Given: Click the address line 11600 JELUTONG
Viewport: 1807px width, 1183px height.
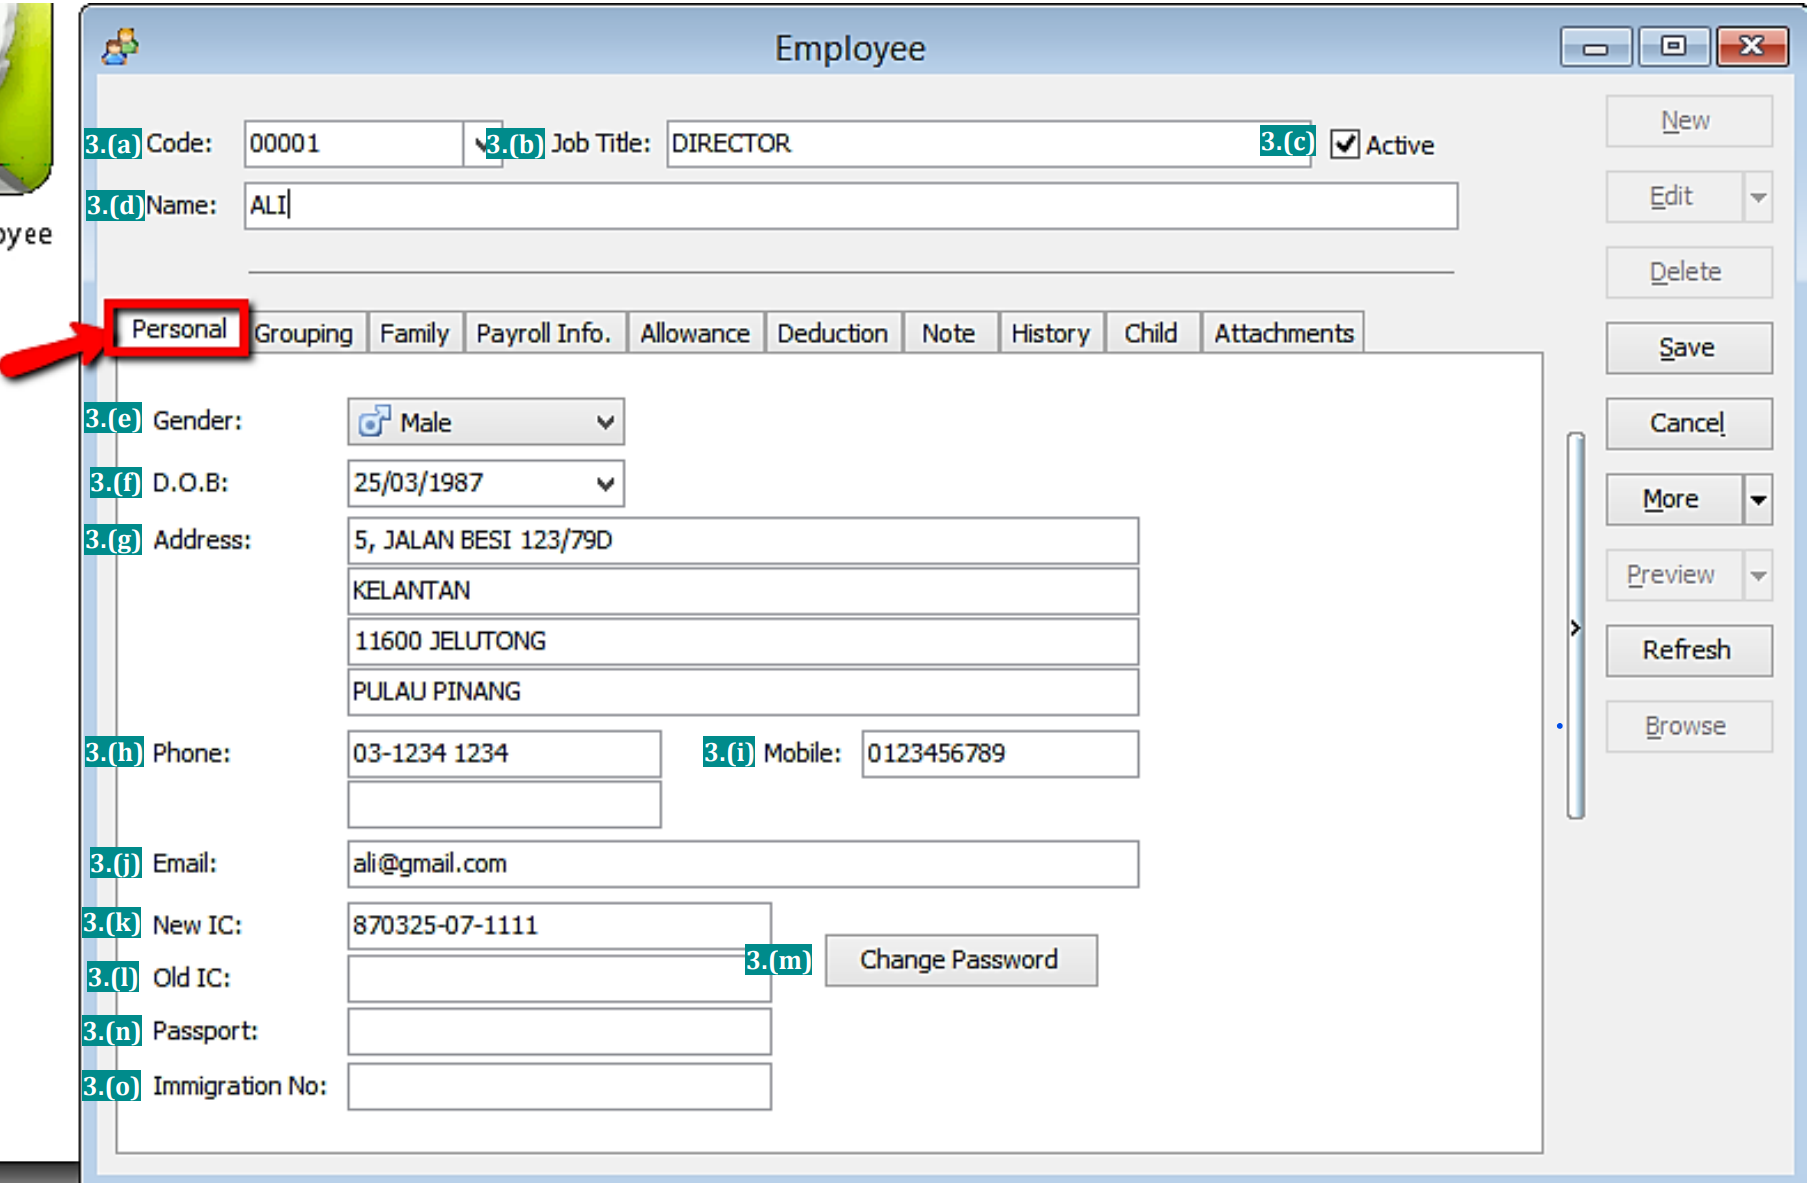Looking at the screenshot, I should tap(743, 642).
